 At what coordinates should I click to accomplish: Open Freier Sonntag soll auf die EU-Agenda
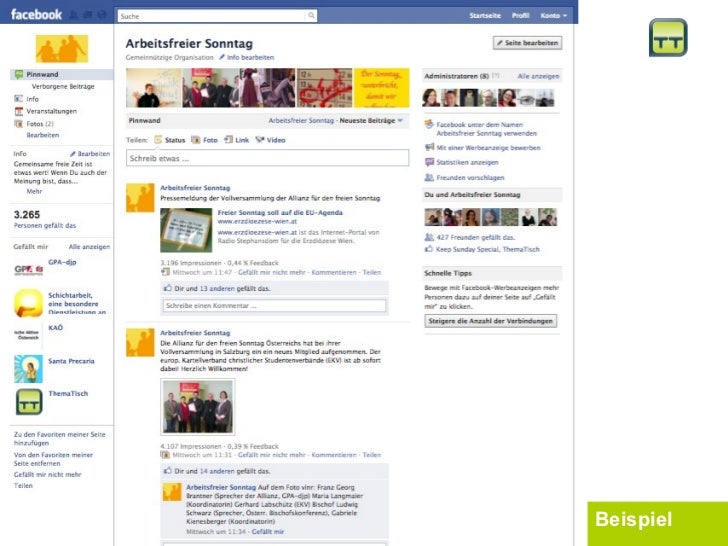click(280, 213)
